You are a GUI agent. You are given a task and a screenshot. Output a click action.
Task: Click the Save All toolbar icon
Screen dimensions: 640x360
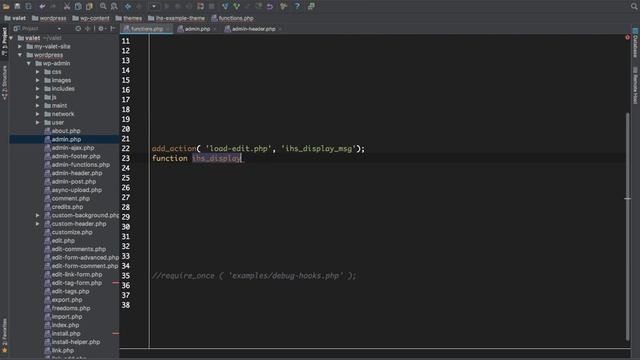tap(17, 6)
